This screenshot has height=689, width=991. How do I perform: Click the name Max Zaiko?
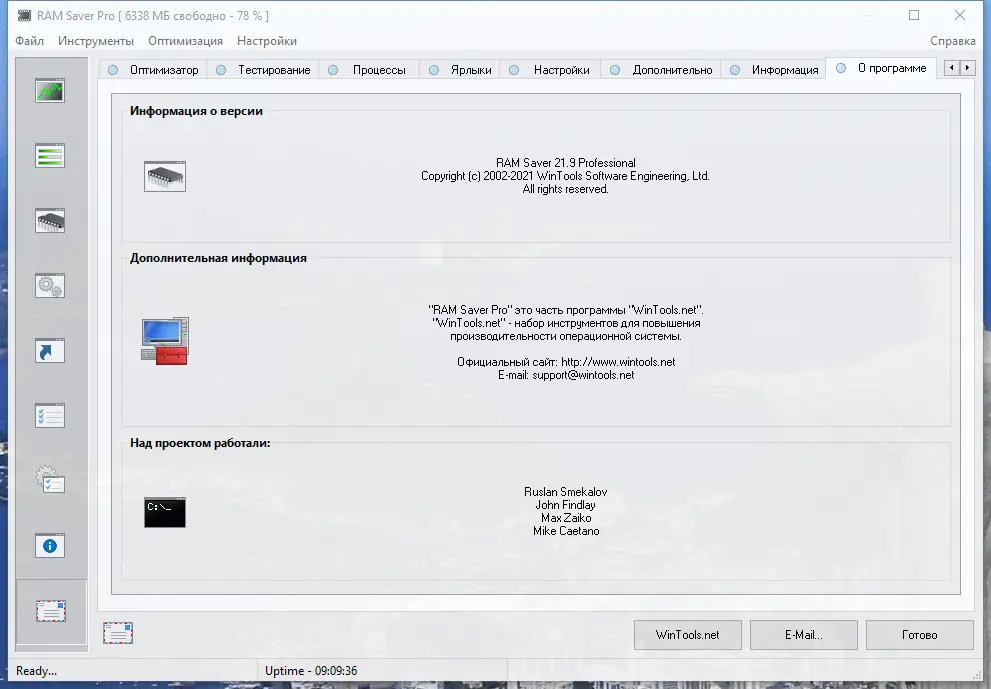click(566, 518)
